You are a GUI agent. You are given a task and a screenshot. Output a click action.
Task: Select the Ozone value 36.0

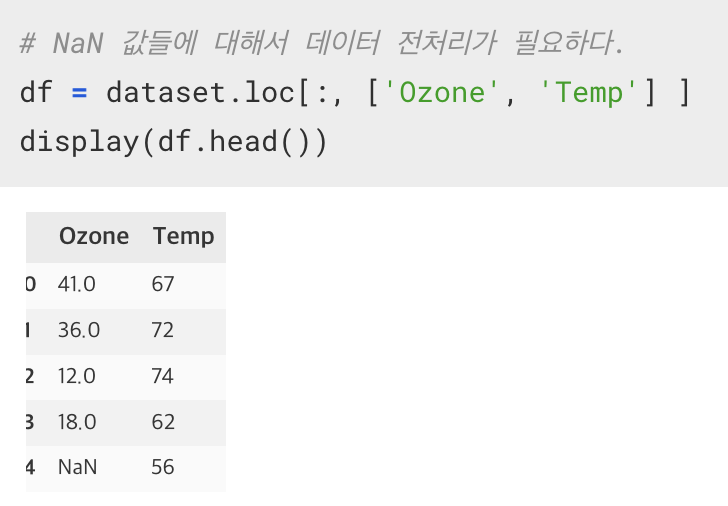point(79,330)
